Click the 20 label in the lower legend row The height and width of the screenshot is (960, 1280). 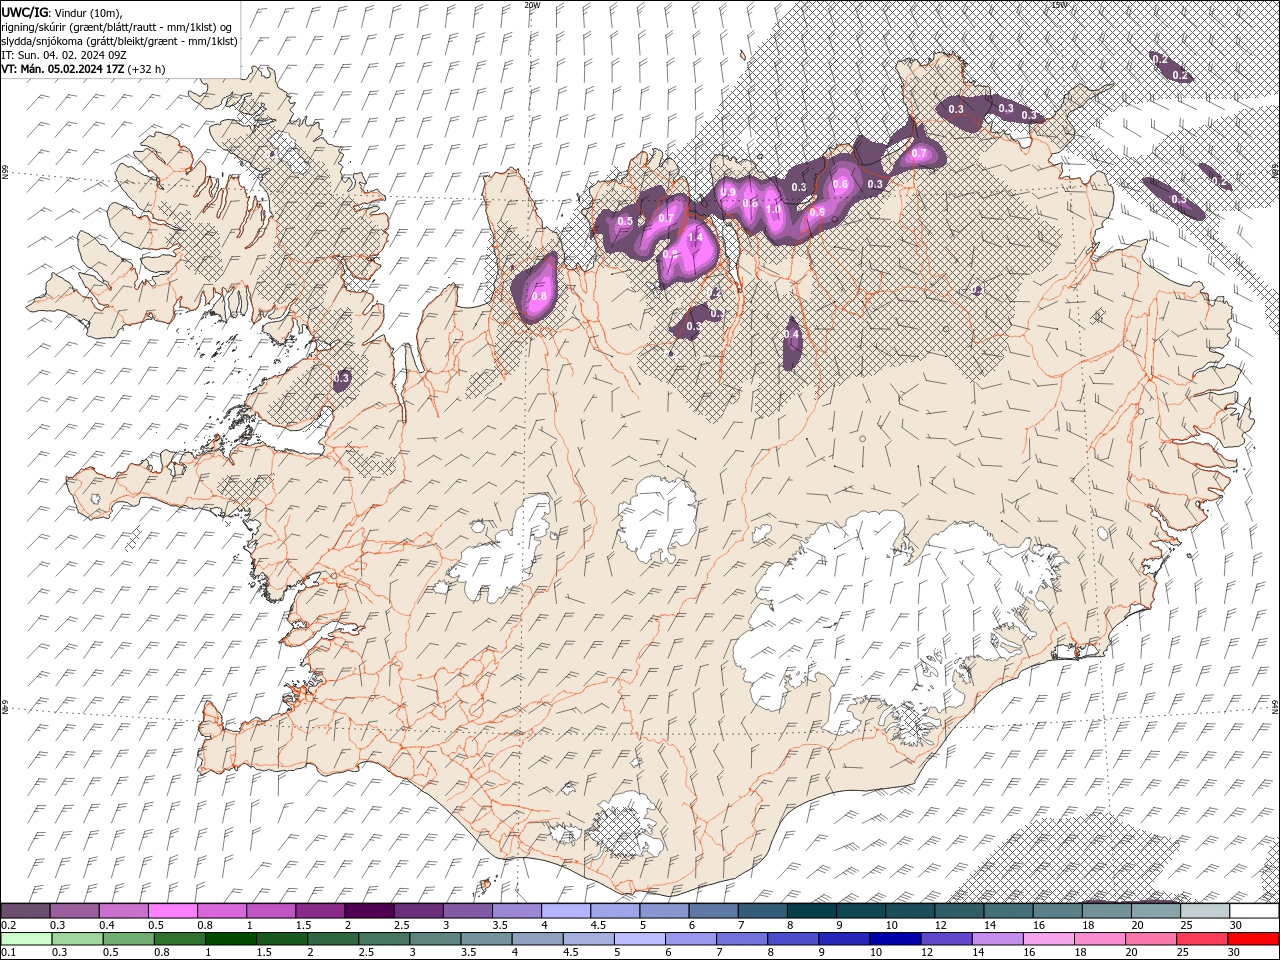(1133, 953)
